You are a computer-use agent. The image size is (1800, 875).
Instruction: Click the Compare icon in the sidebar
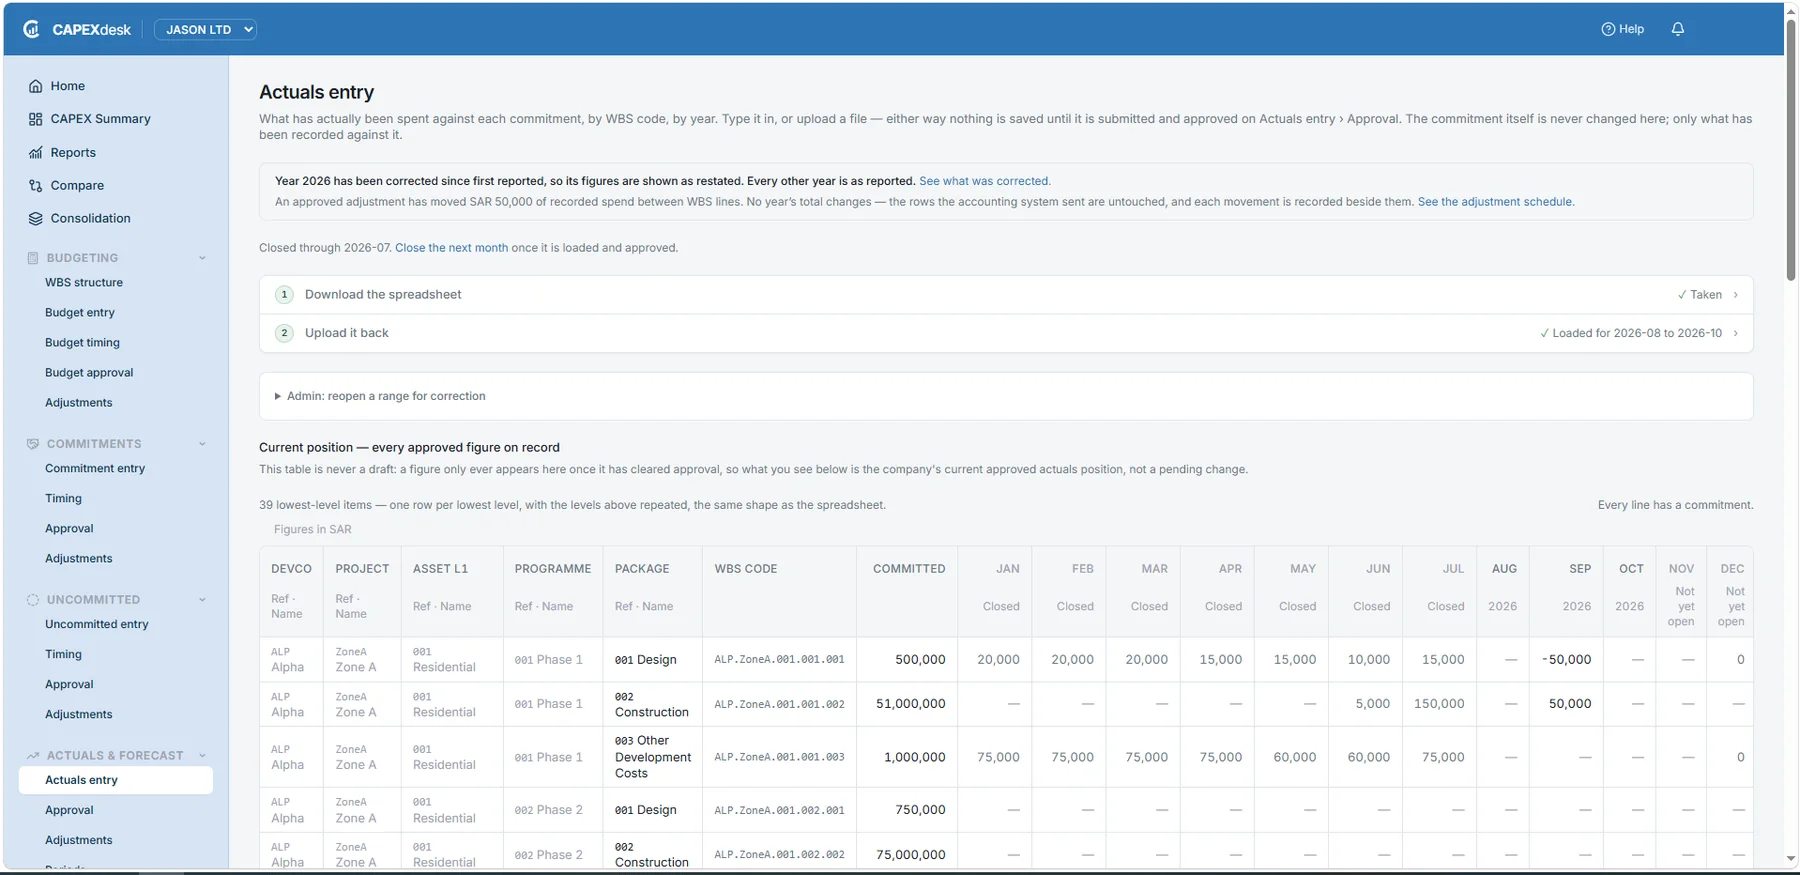[36, 186]
